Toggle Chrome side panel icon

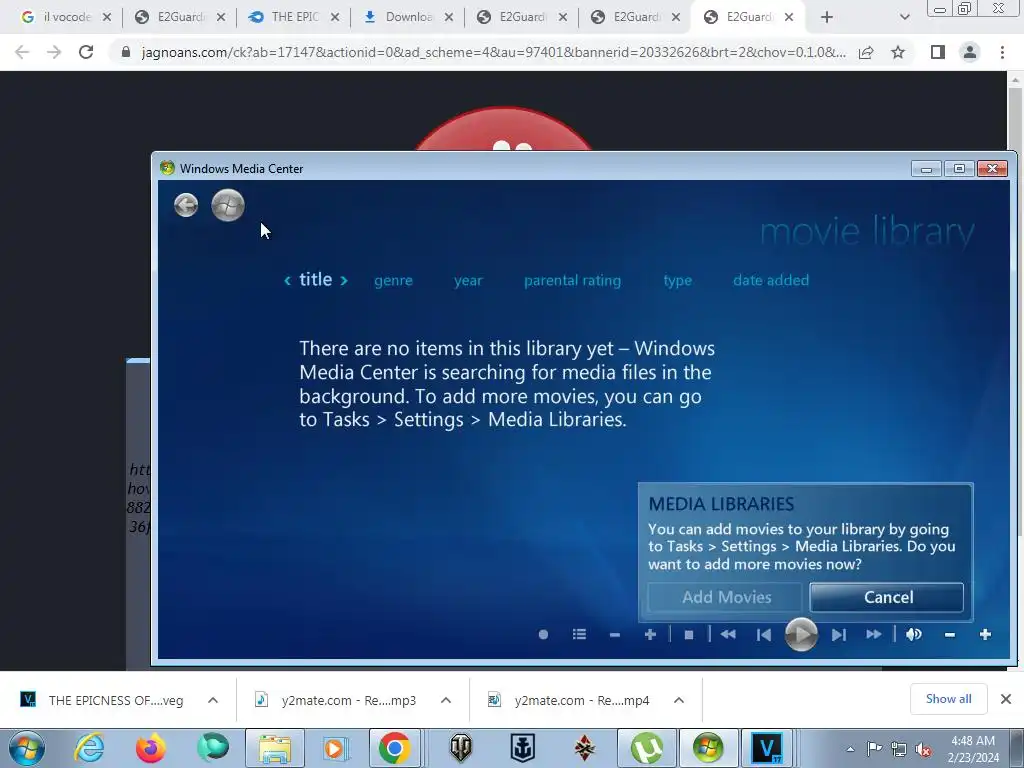[938, 52]
